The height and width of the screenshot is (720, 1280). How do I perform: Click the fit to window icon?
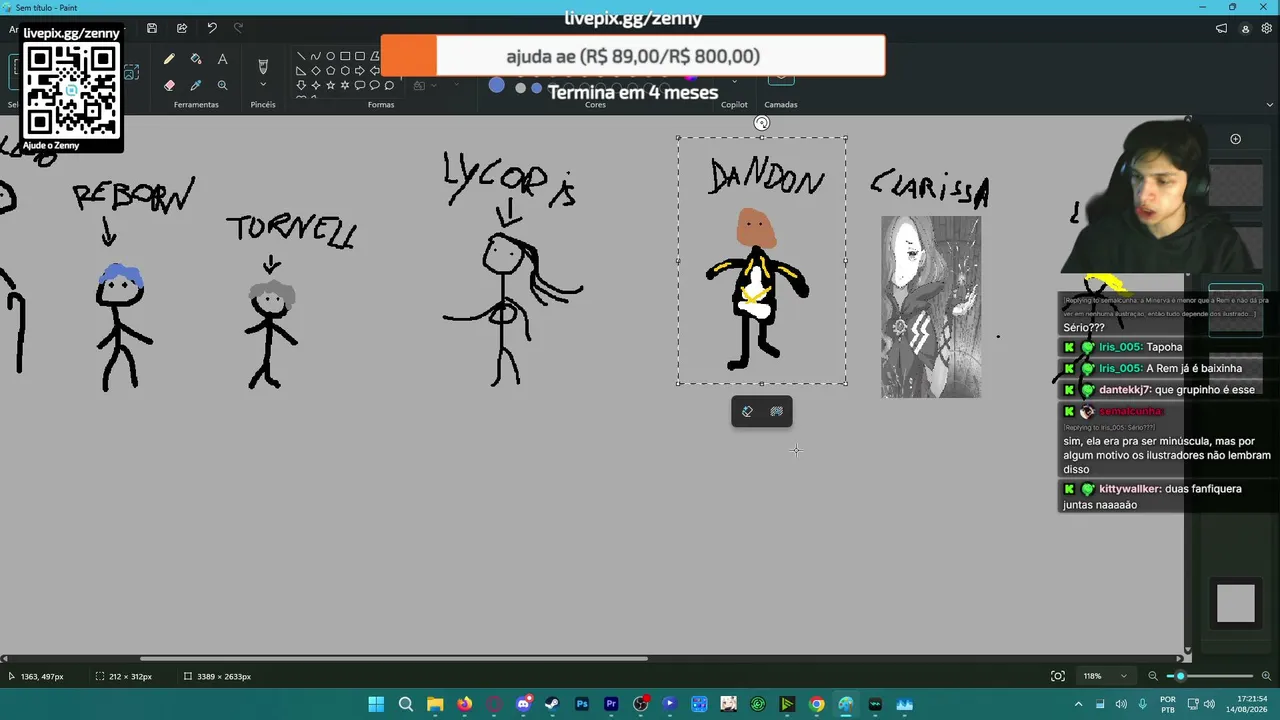coord(1058,676)
